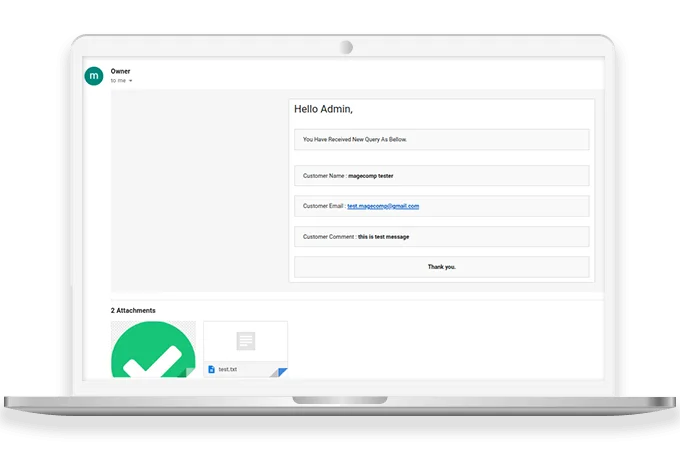
Task: Click the 'to me' recipient text
Action: click(118, 81)
